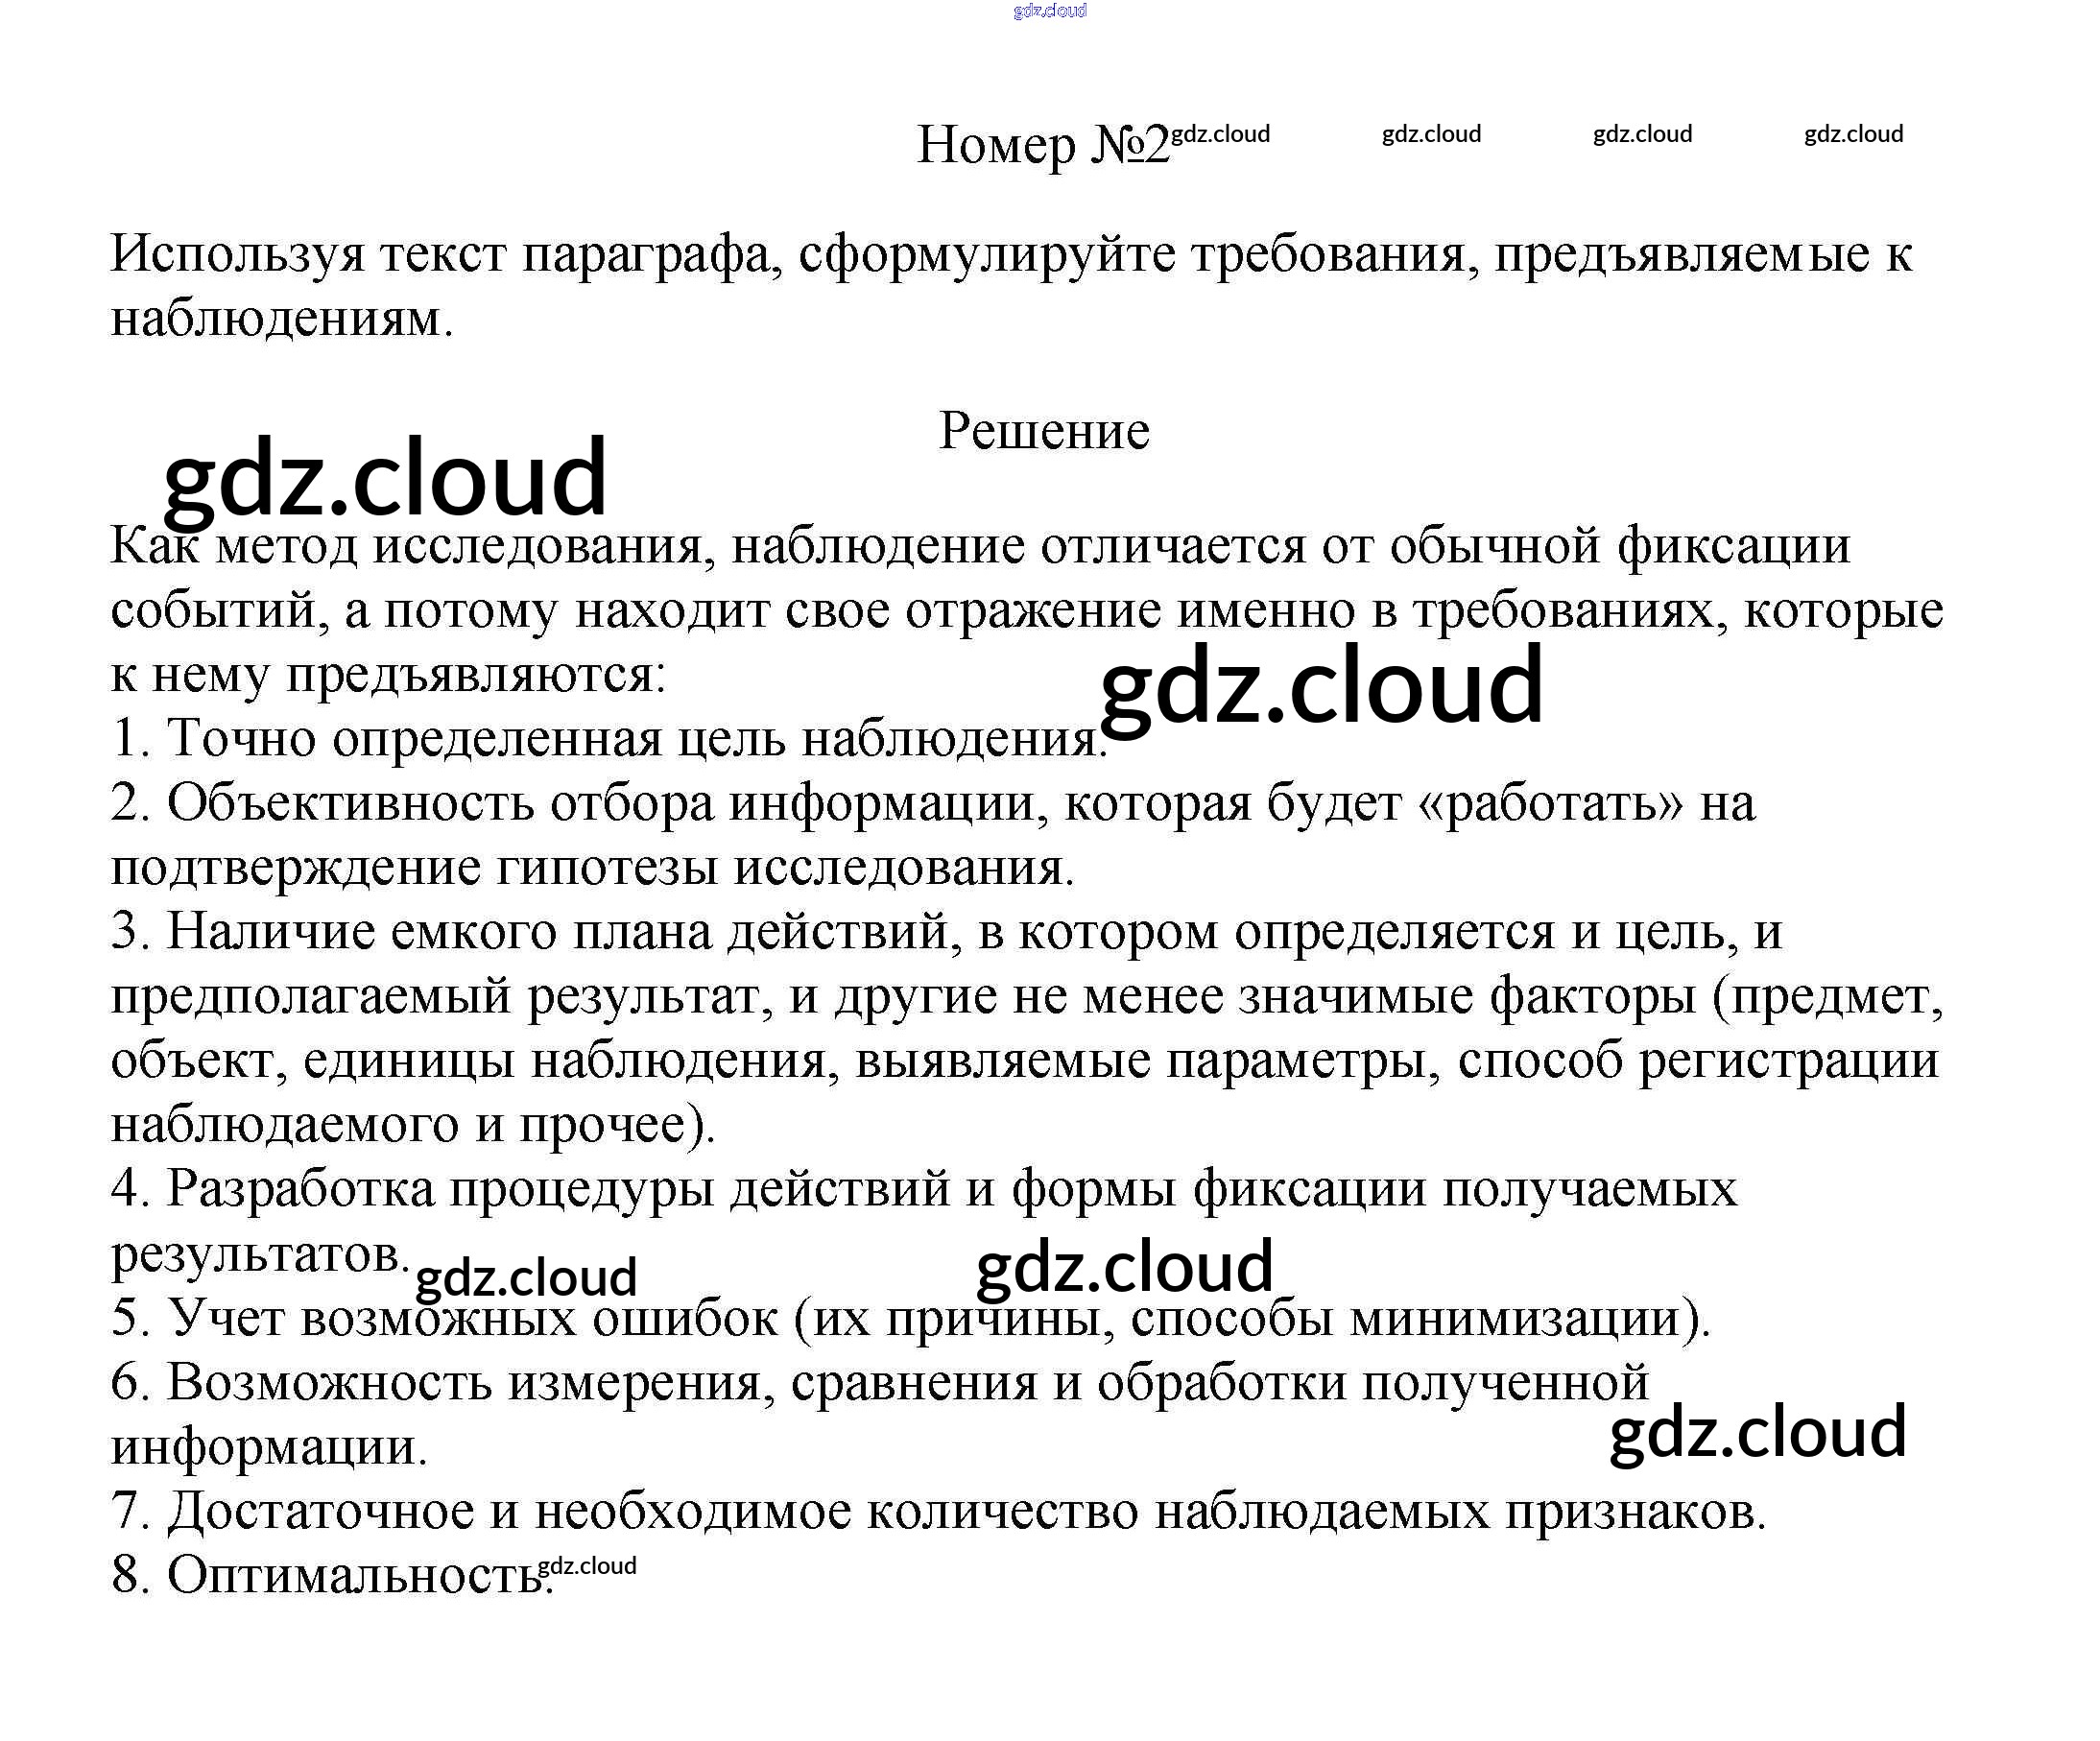The width and height of the screenshot is (2100, 1741).
Task: Click list item '6. Возможность измерения, сравнения'
Action: point(878,1383)
